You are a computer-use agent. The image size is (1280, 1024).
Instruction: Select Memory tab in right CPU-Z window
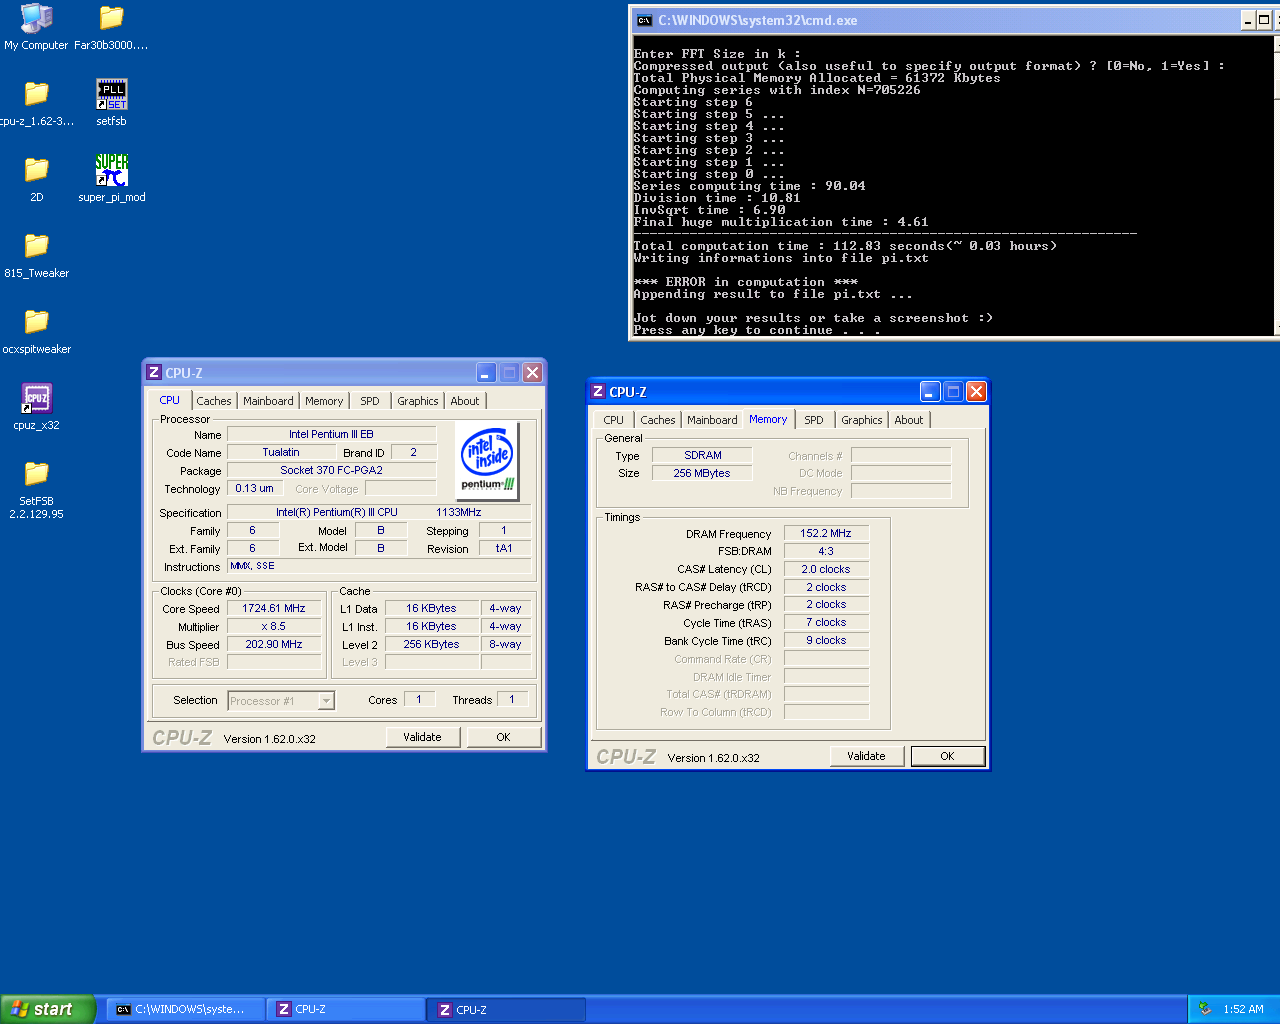click(x=768, y=419)
